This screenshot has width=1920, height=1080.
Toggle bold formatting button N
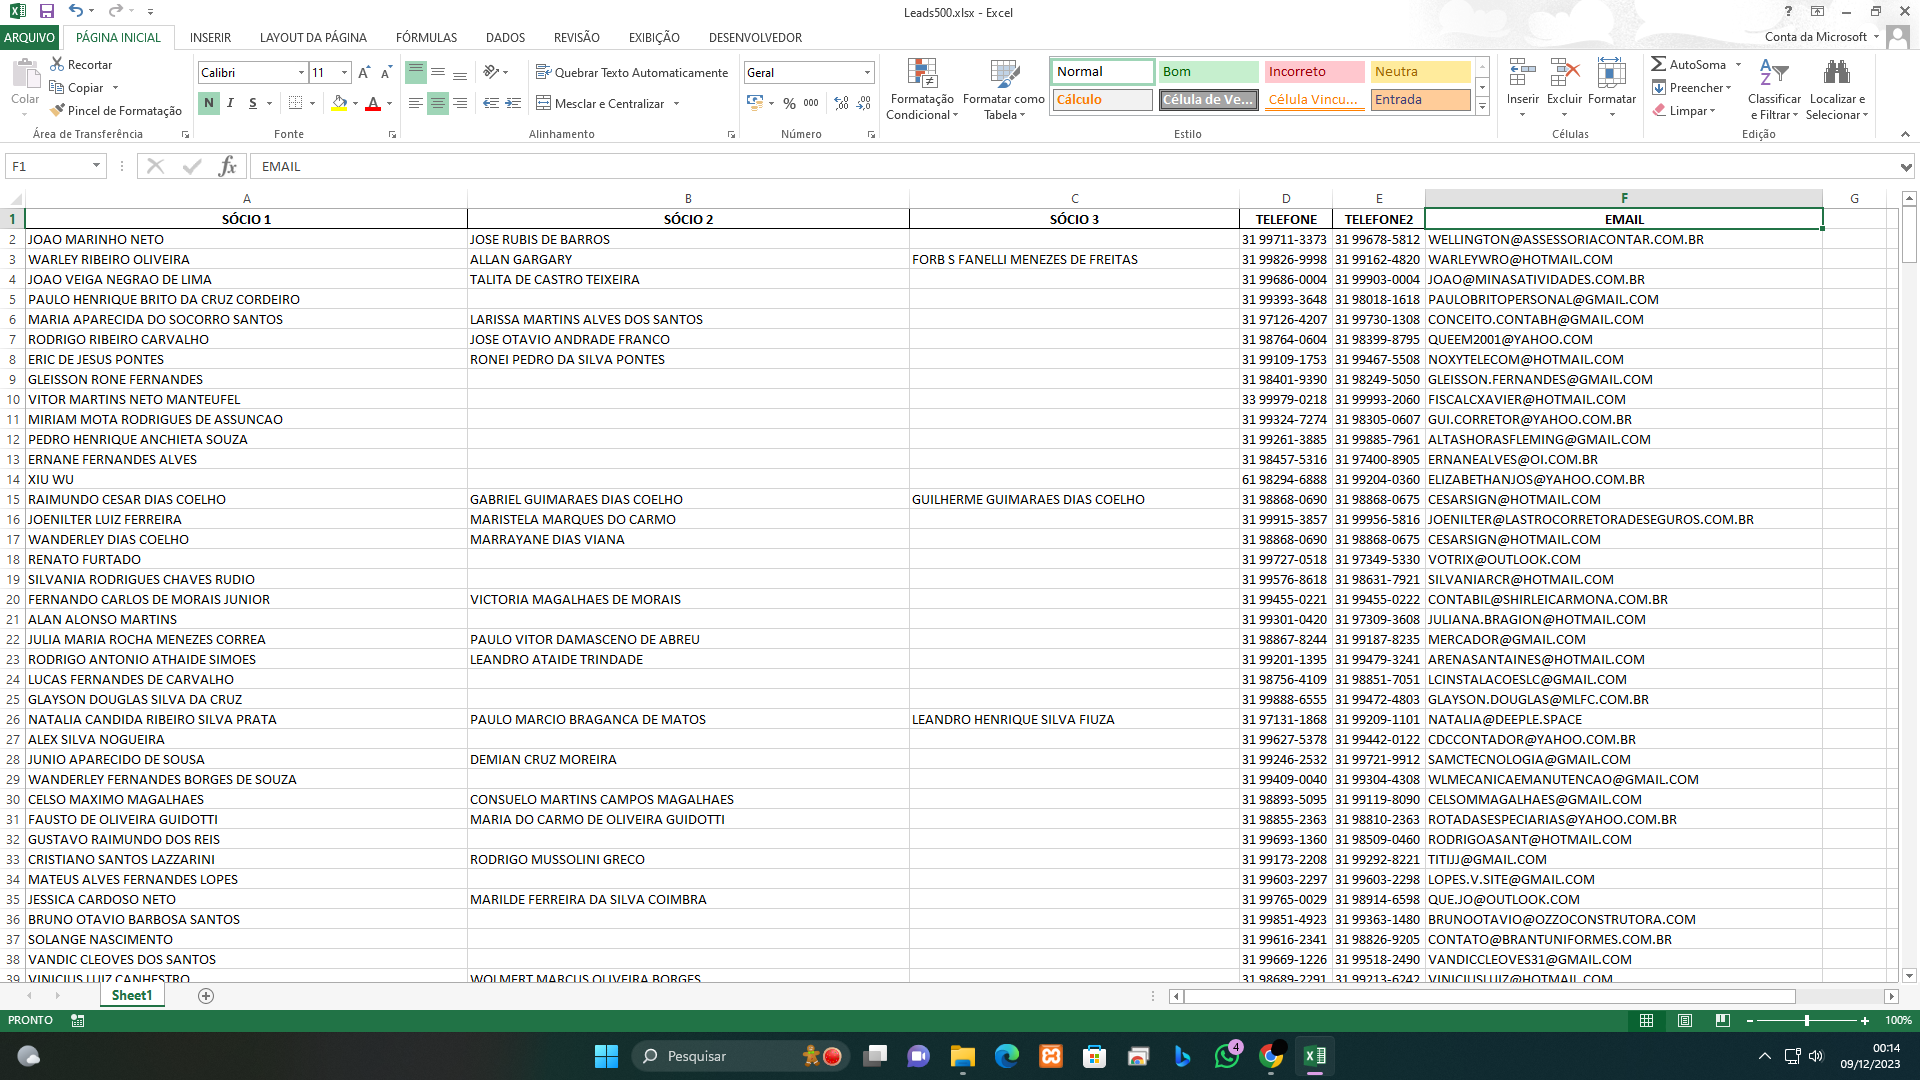pyautogui.click(x=208, y=103)
